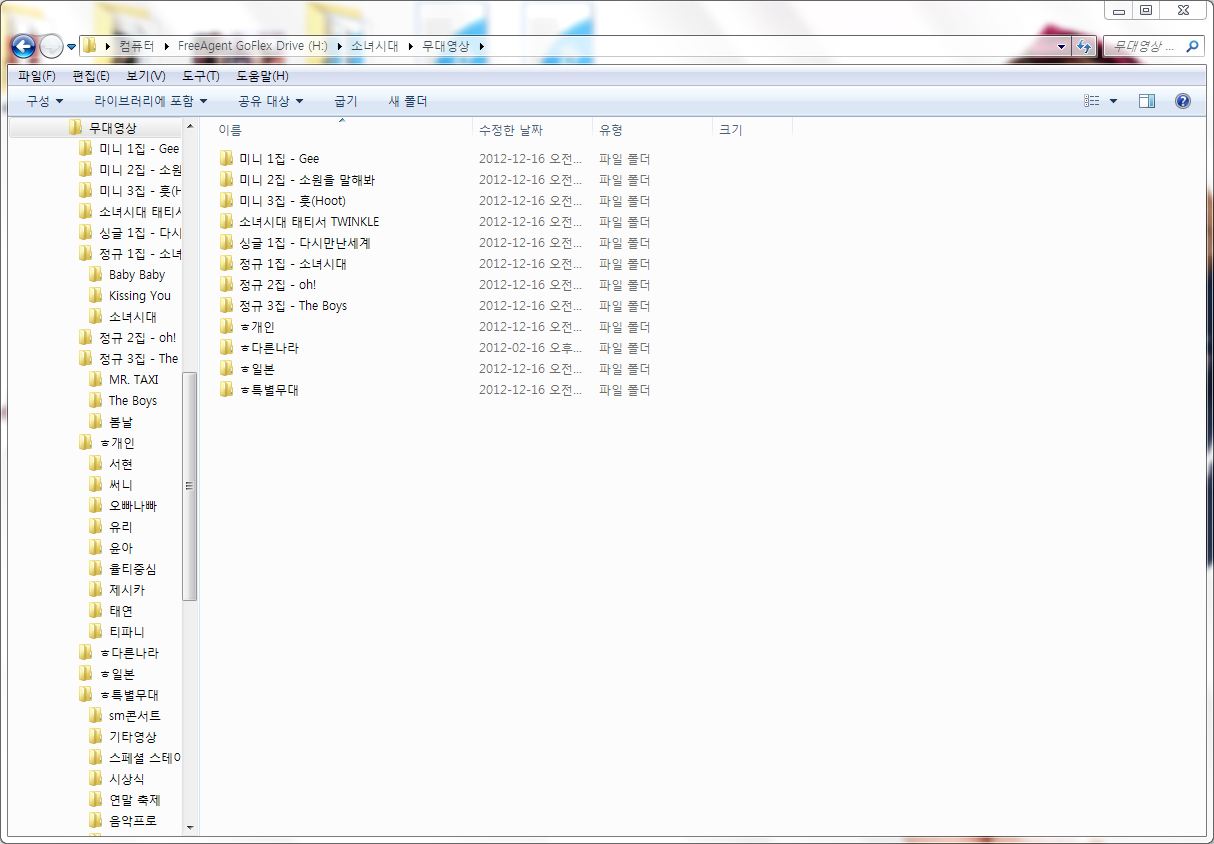Click FreeAgent GoFlex Drive (H:) breadcrumb

(x=253, y=46)
